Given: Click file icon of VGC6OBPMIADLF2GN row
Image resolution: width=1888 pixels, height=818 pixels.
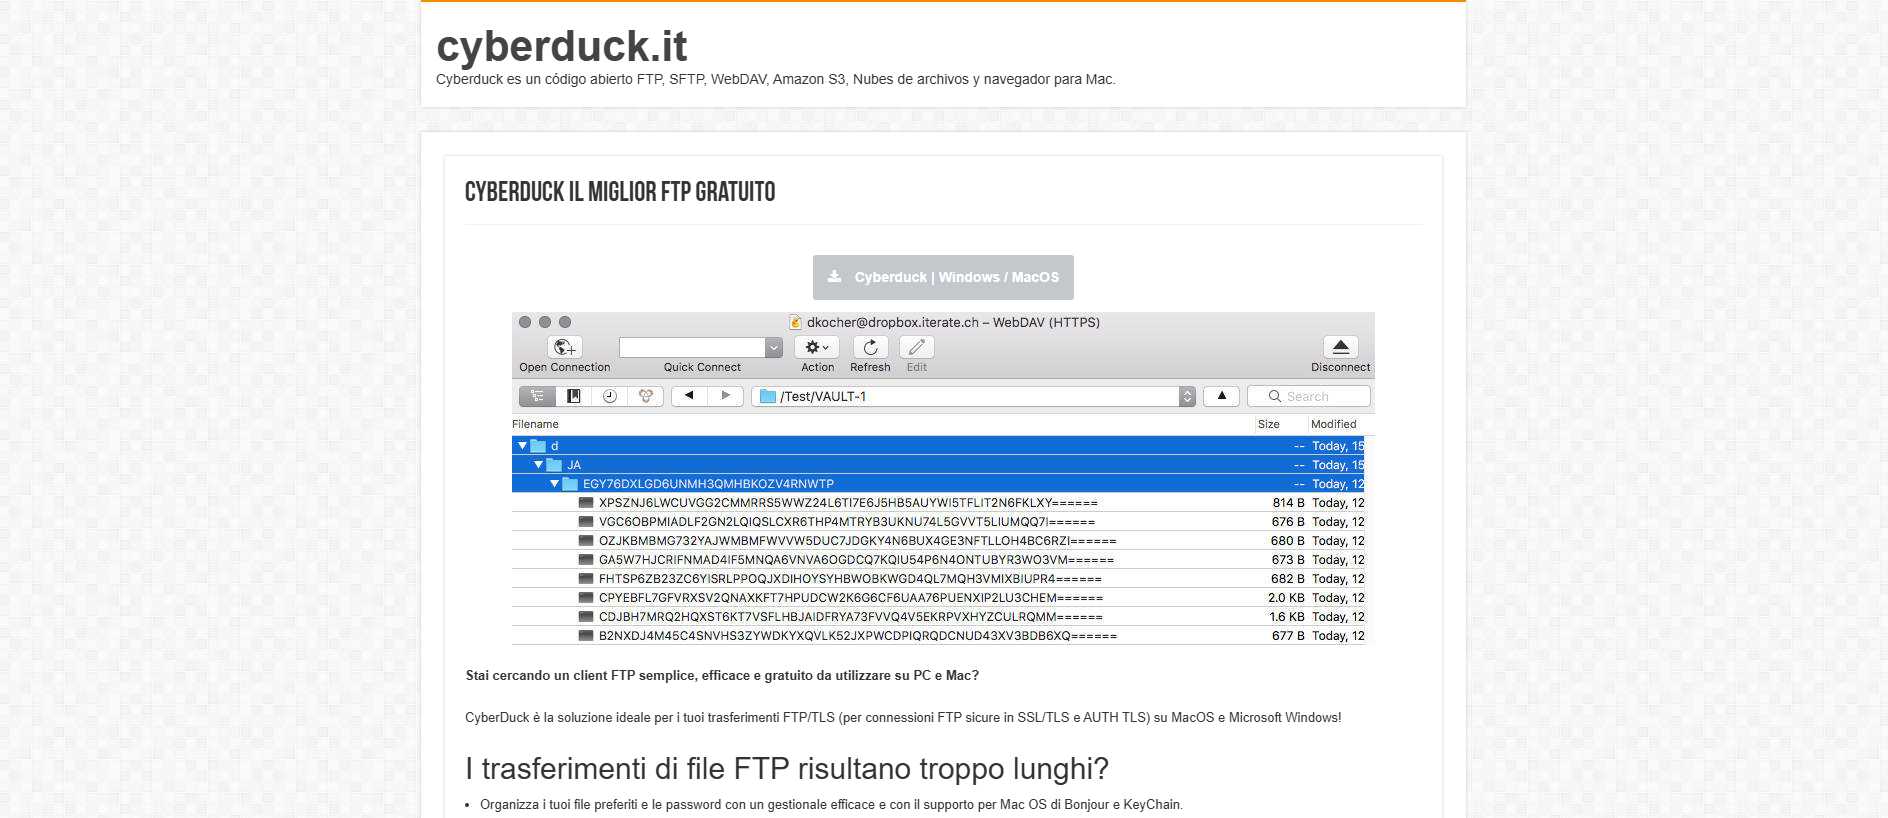Looking at the screenshot, I should pos(586,522).
